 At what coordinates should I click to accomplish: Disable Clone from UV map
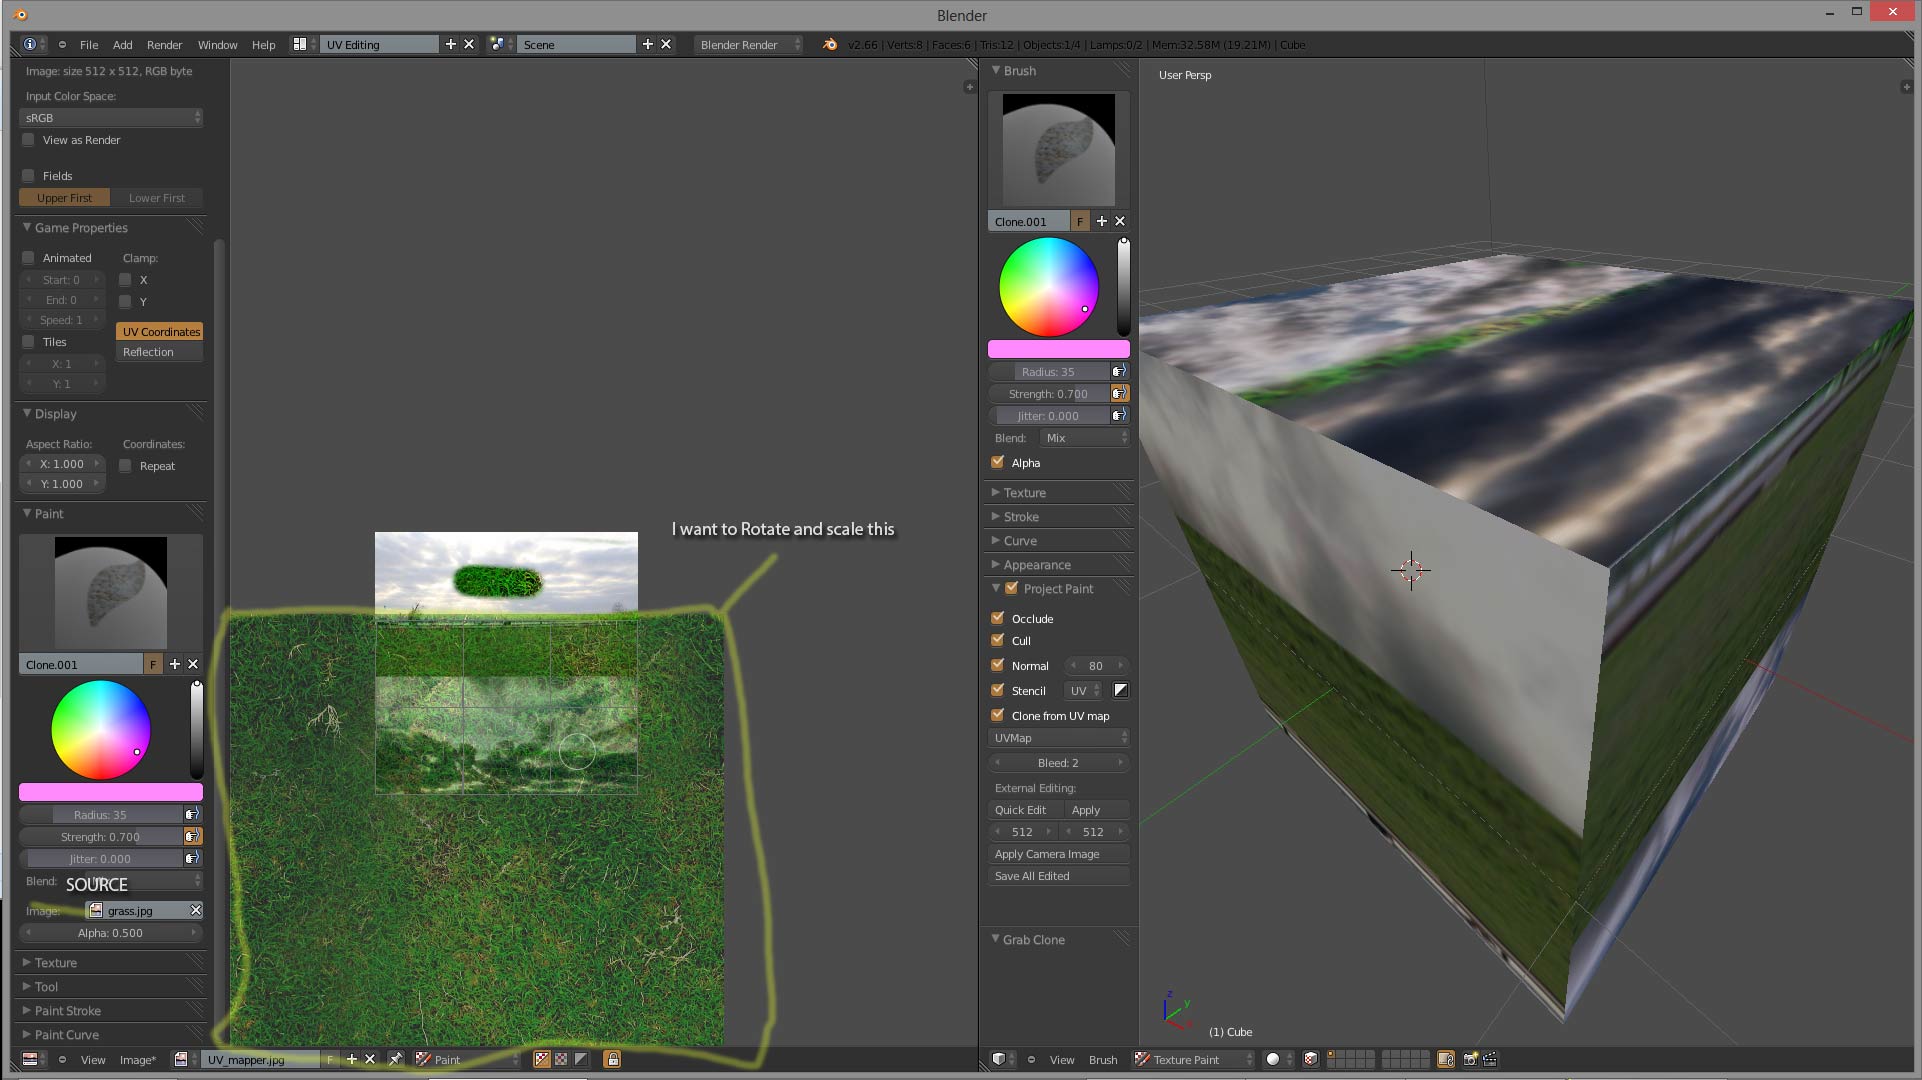[998, 715]
